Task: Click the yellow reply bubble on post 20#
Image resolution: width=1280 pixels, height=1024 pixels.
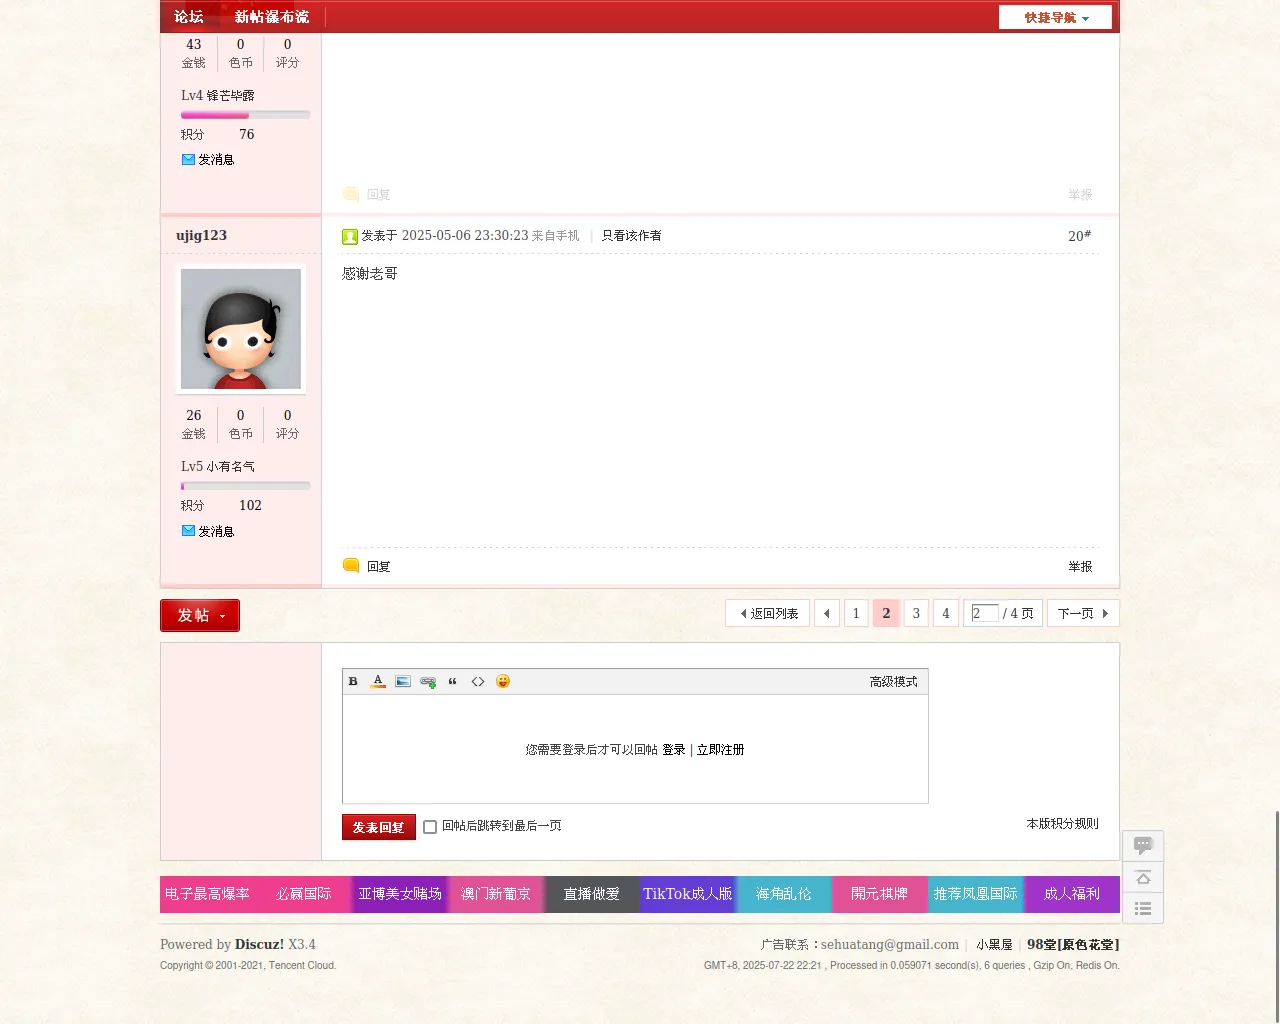Action: coord(351,566)
